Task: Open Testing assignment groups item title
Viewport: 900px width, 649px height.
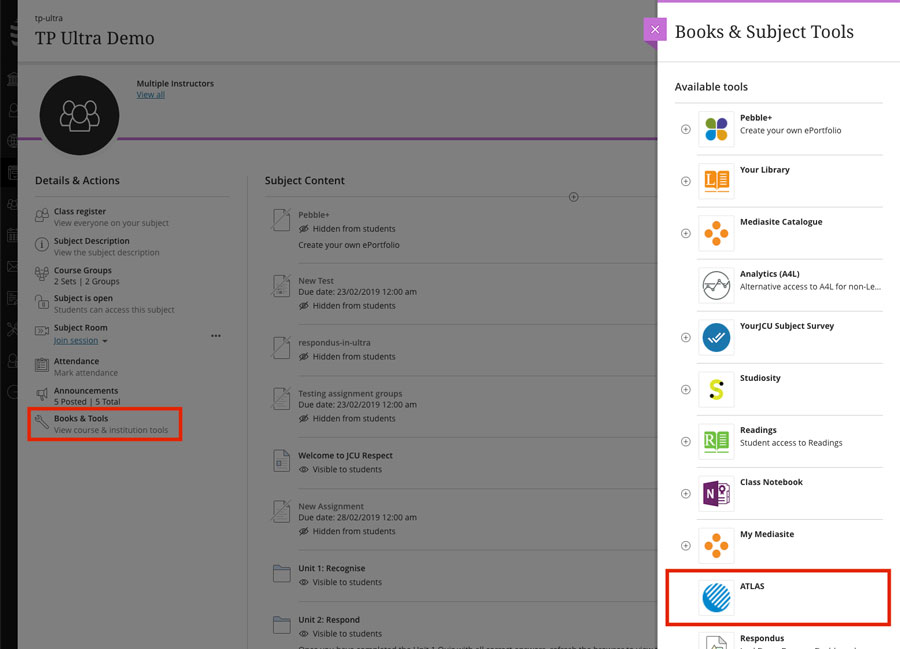Action: coord(350,394)
